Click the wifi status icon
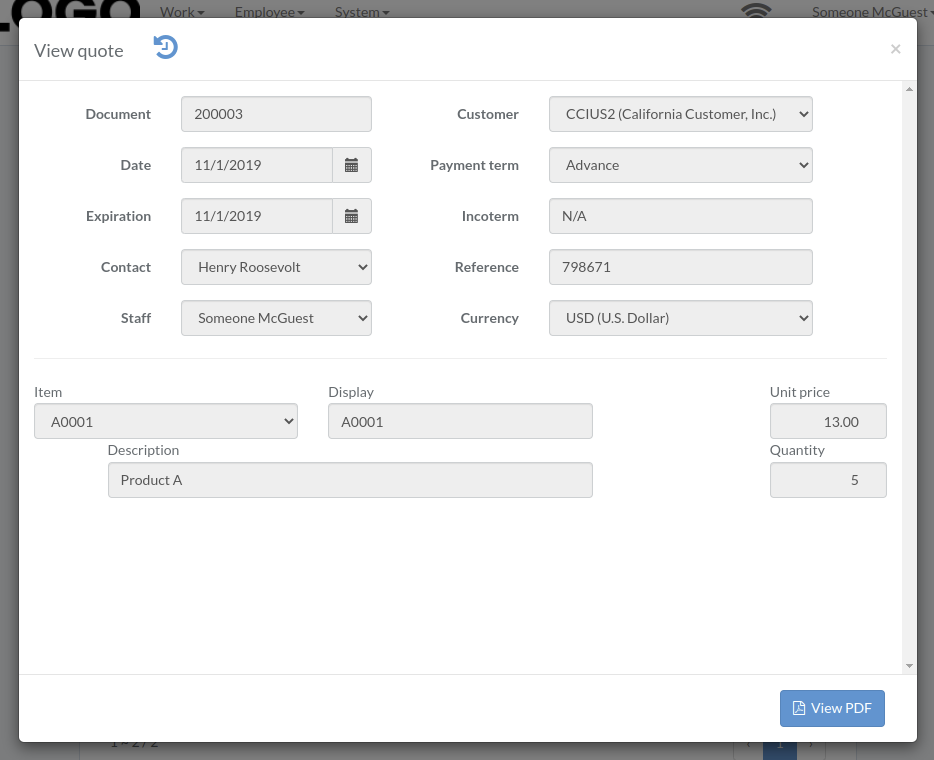 click(756, 11)
